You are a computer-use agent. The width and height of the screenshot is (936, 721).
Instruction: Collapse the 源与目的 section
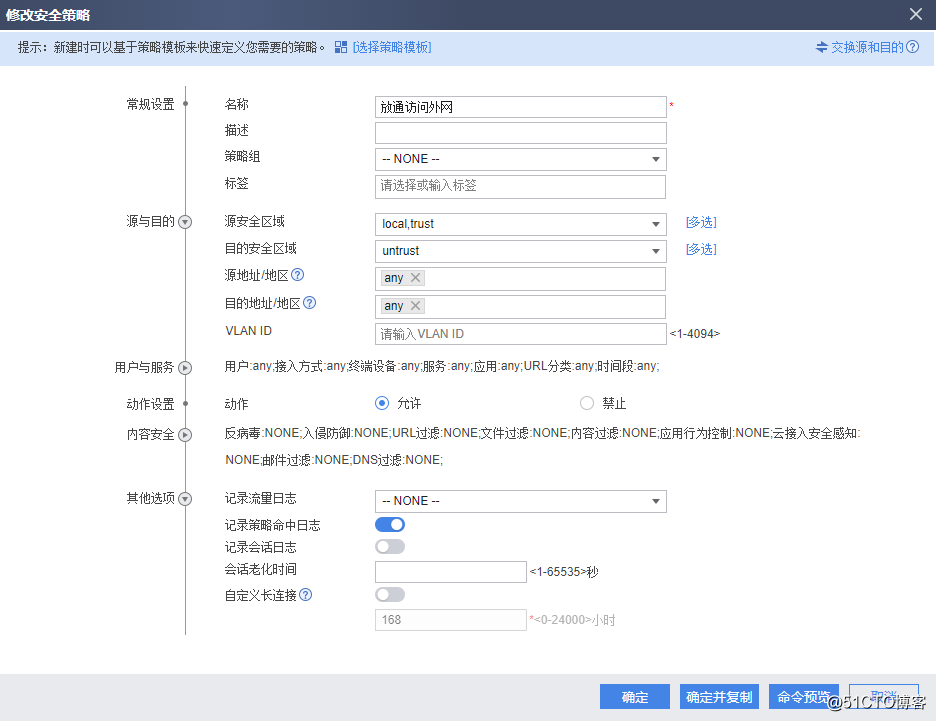[x=185, y=223]
